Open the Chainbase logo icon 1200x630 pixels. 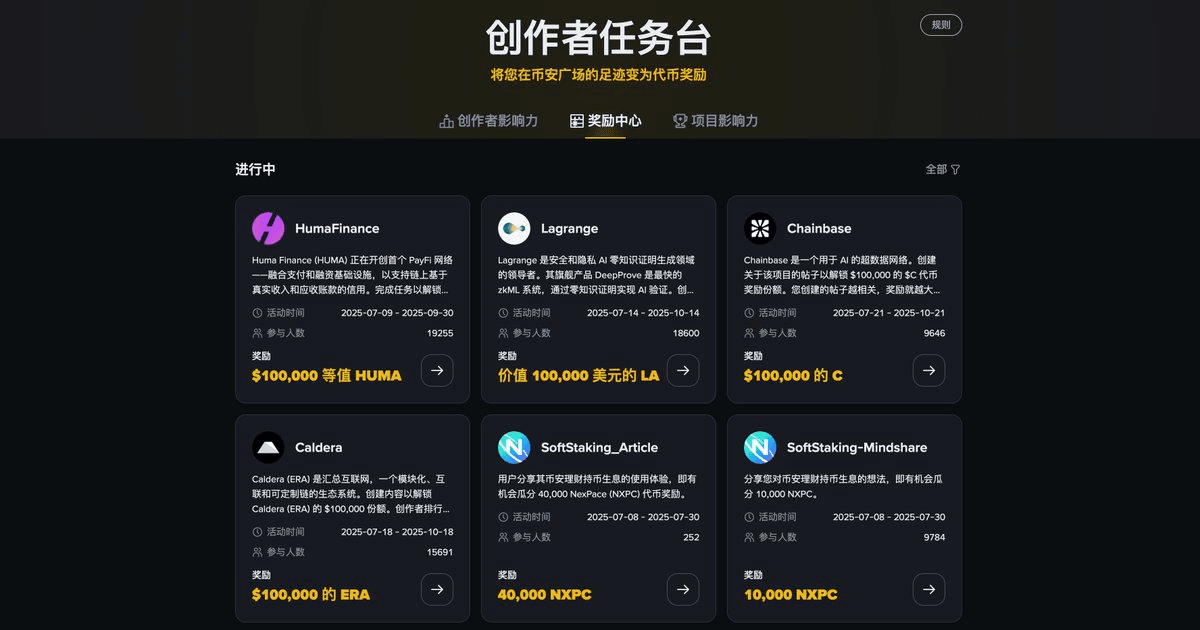[760, 228]
